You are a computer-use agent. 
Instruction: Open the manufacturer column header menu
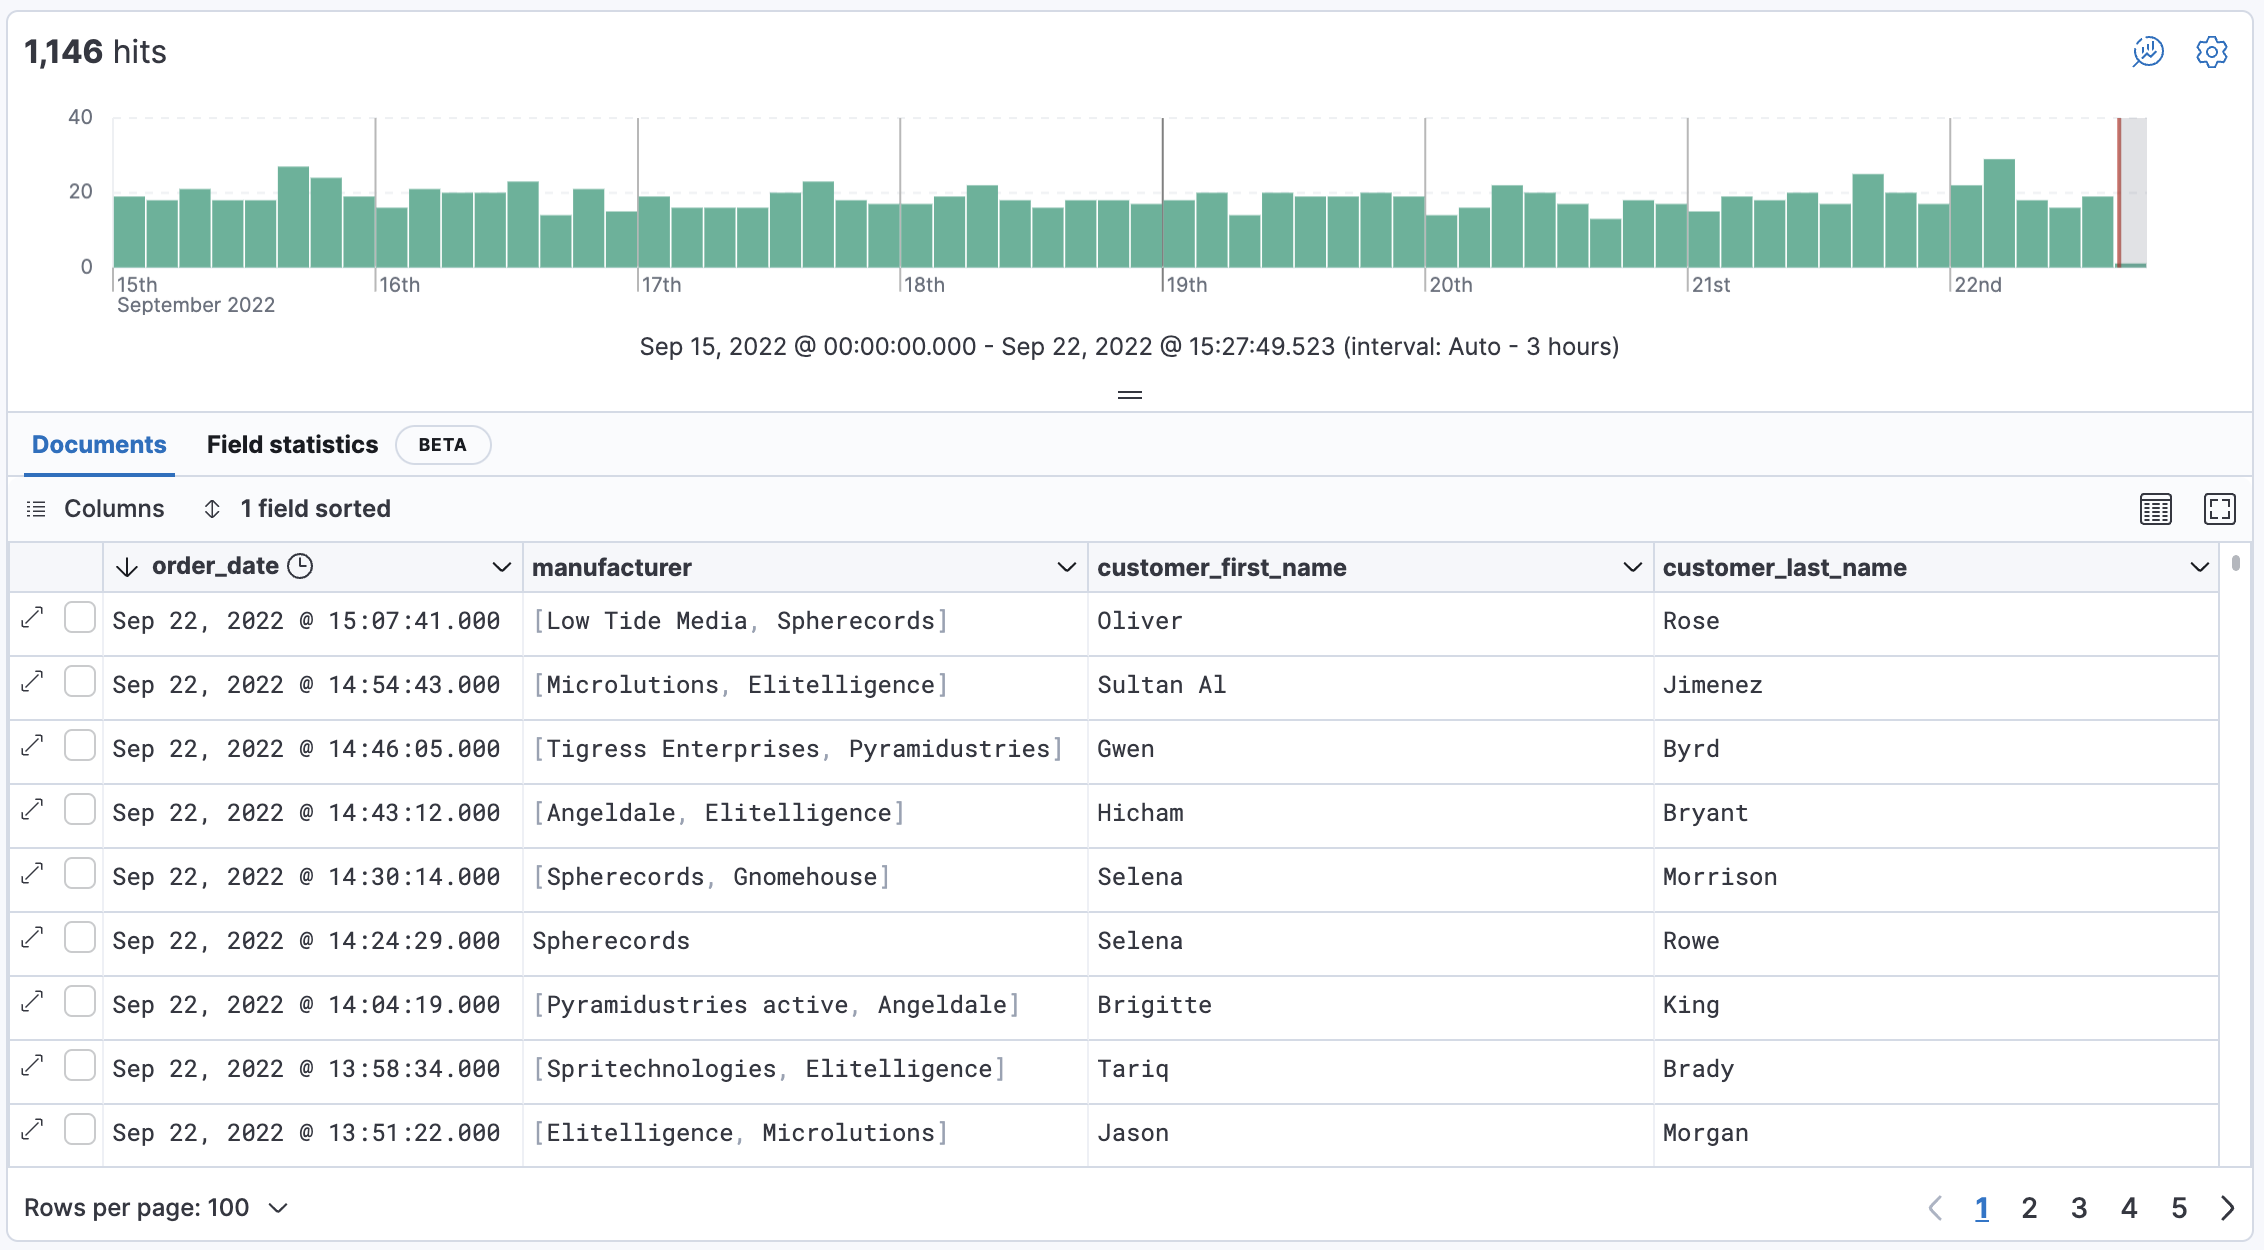click(1066, 568)
